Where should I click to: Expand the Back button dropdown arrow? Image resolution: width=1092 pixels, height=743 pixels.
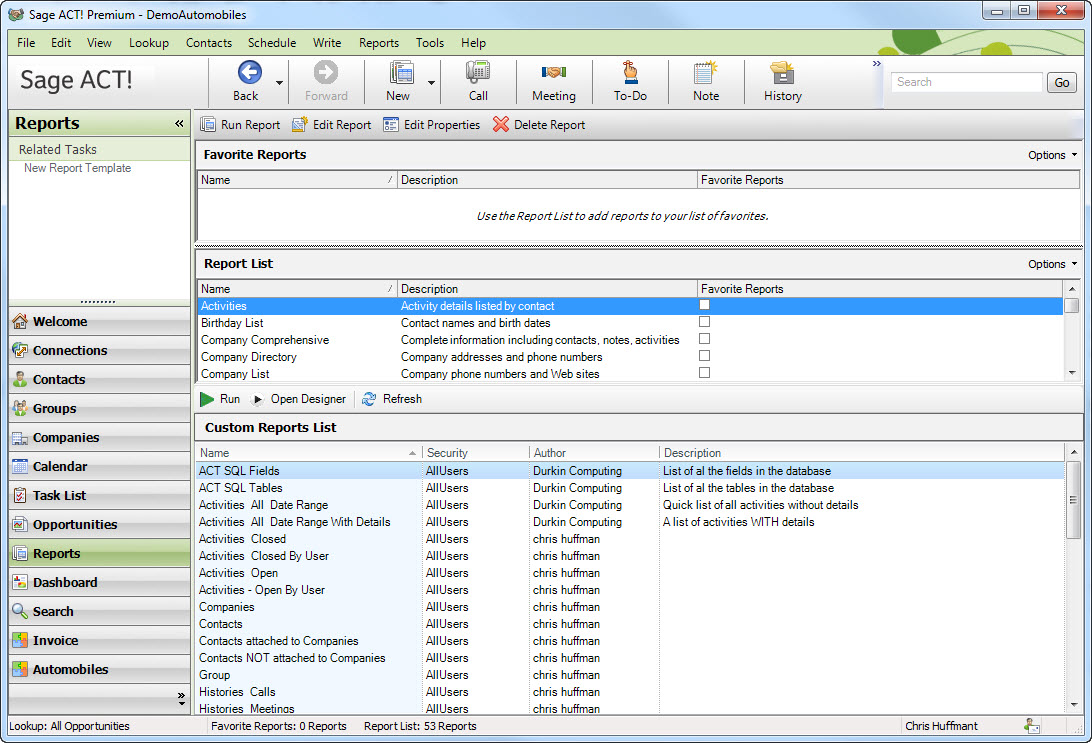coord(279,83)
